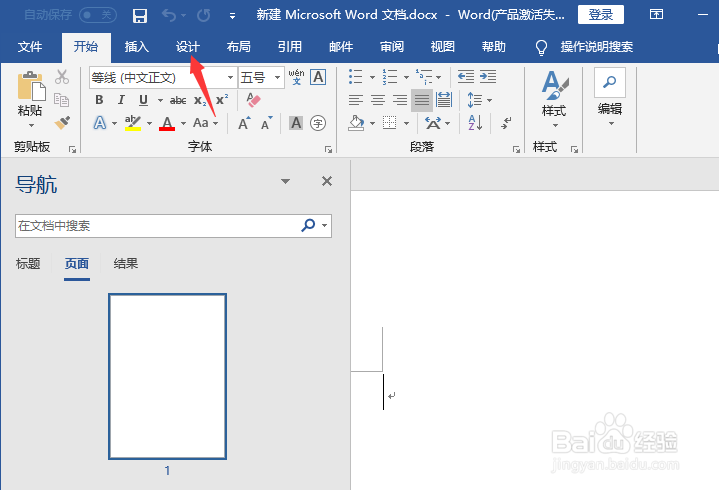This screenshot has height=490, width=719.
Task: Open the Clipboard pane launcher
Action: tap(72, 149)
